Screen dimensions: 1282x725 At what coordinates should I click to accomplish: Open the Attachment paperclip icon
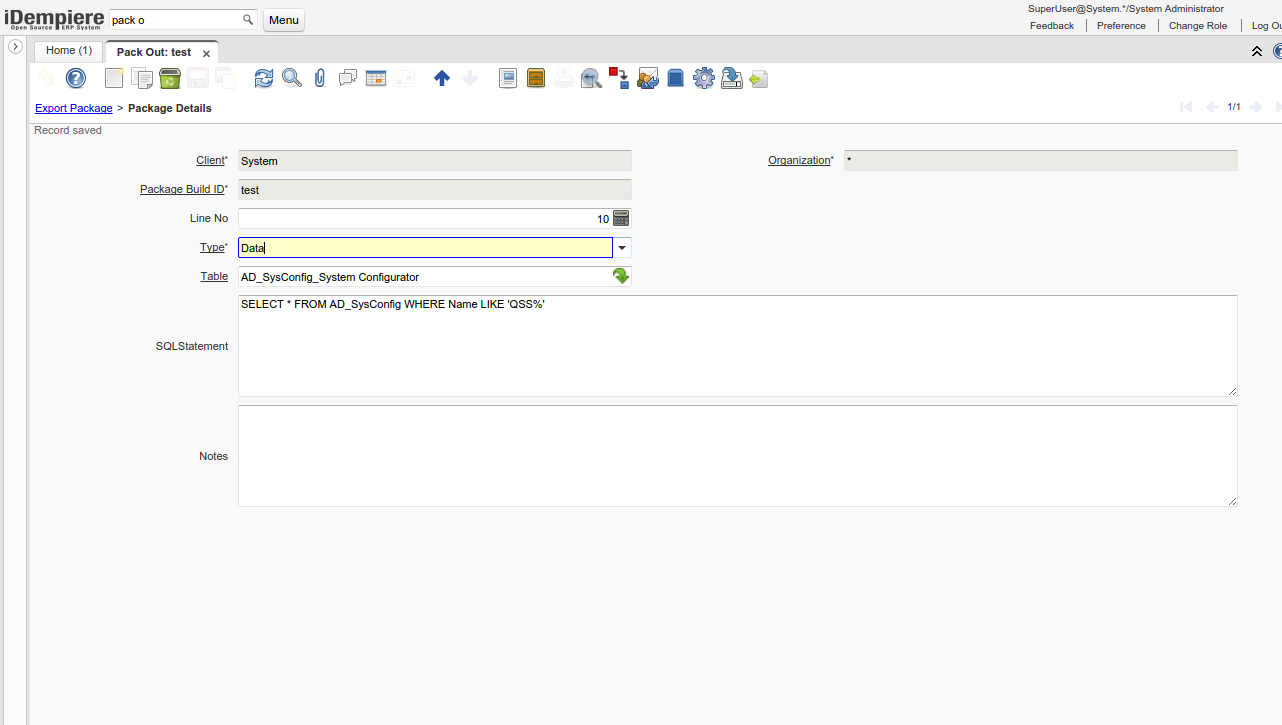click(320, 78)
